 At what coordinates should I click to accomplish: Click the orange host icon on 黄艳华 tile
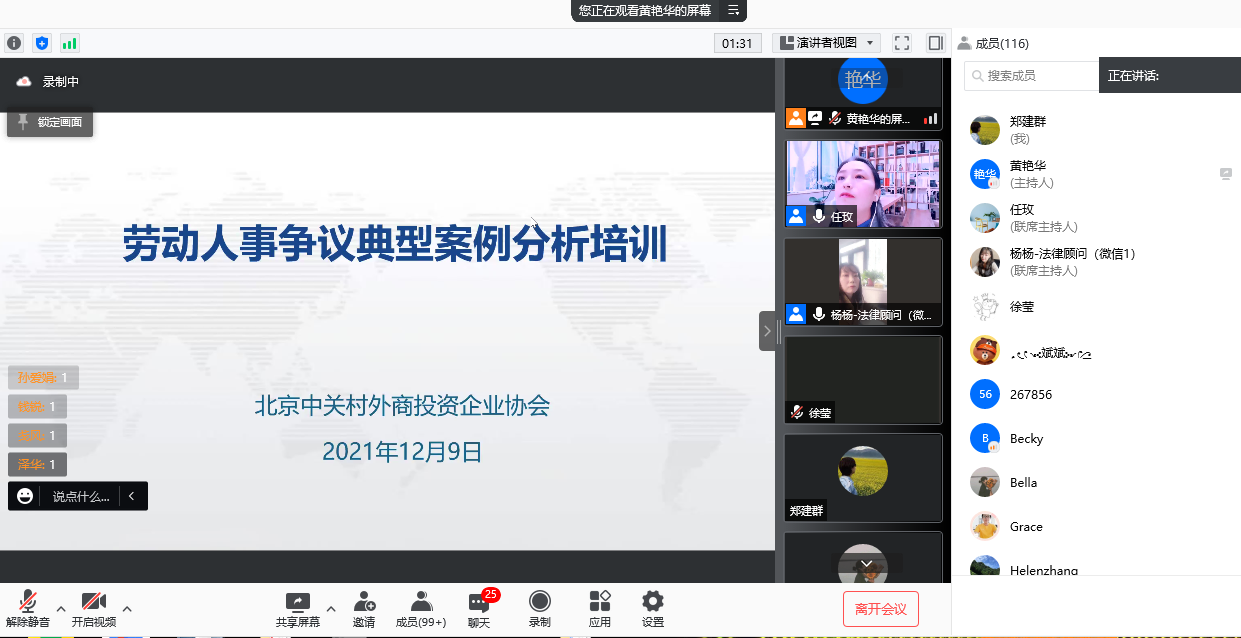[796, 118]
